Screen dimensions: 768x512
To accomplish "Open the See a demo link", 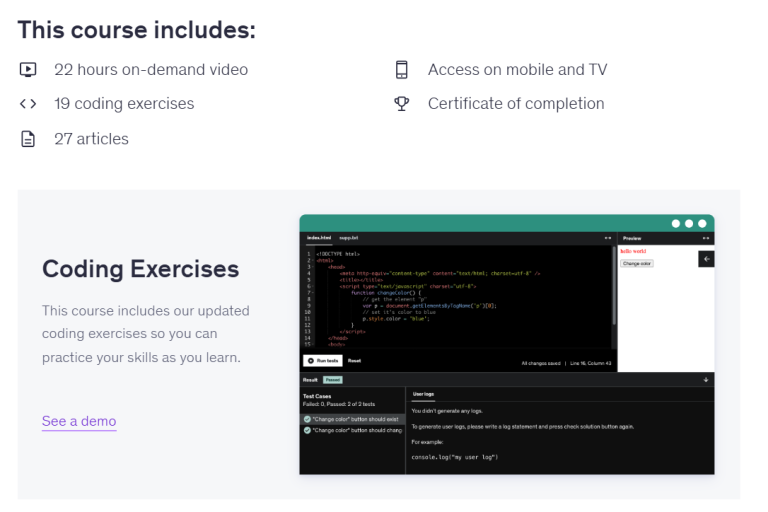I will pyautogui.click(x=79, y=421).
